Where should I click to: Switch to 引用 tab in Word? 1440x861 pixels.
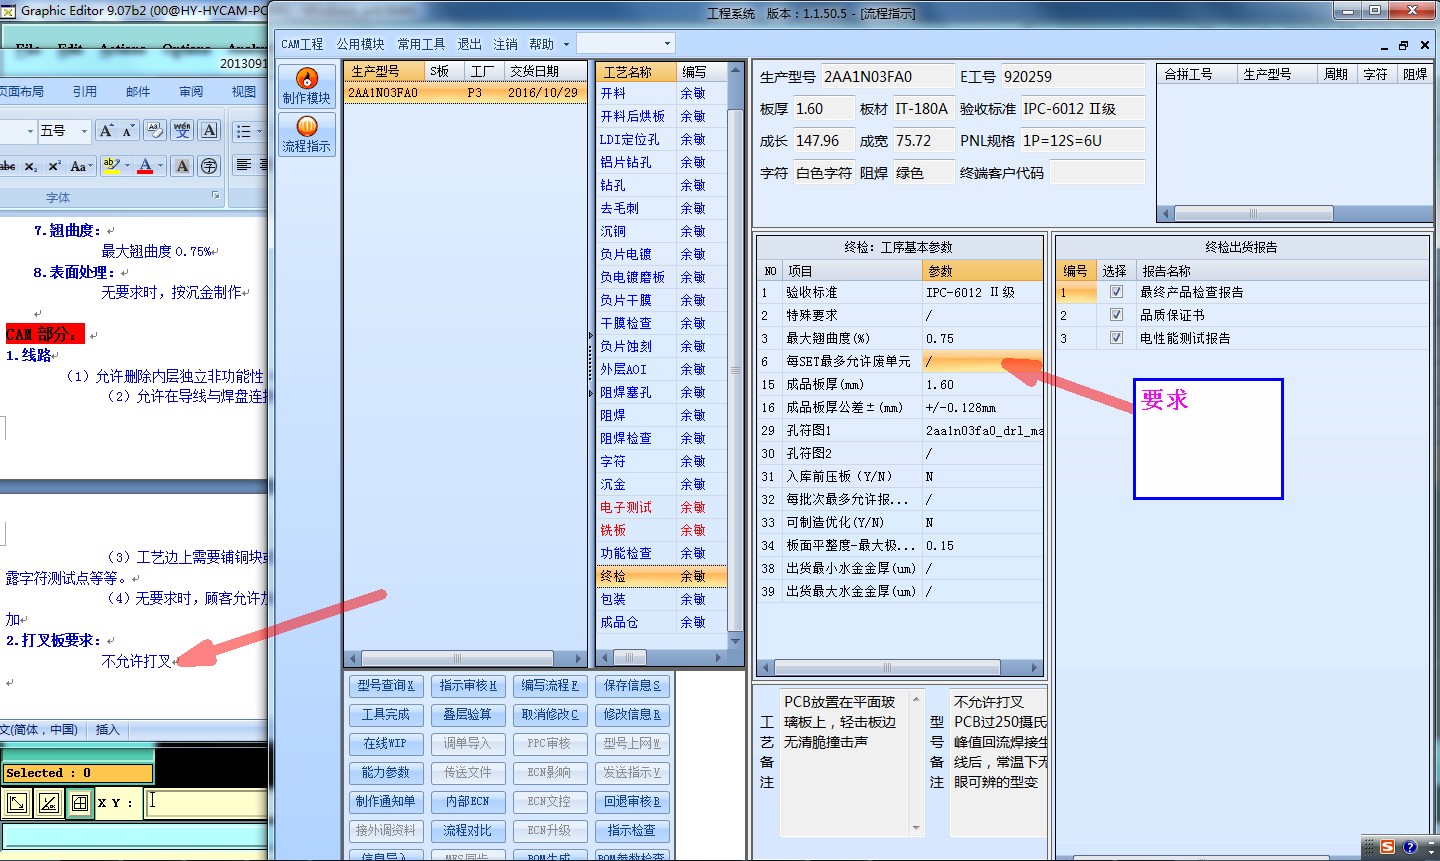point(85,91)
